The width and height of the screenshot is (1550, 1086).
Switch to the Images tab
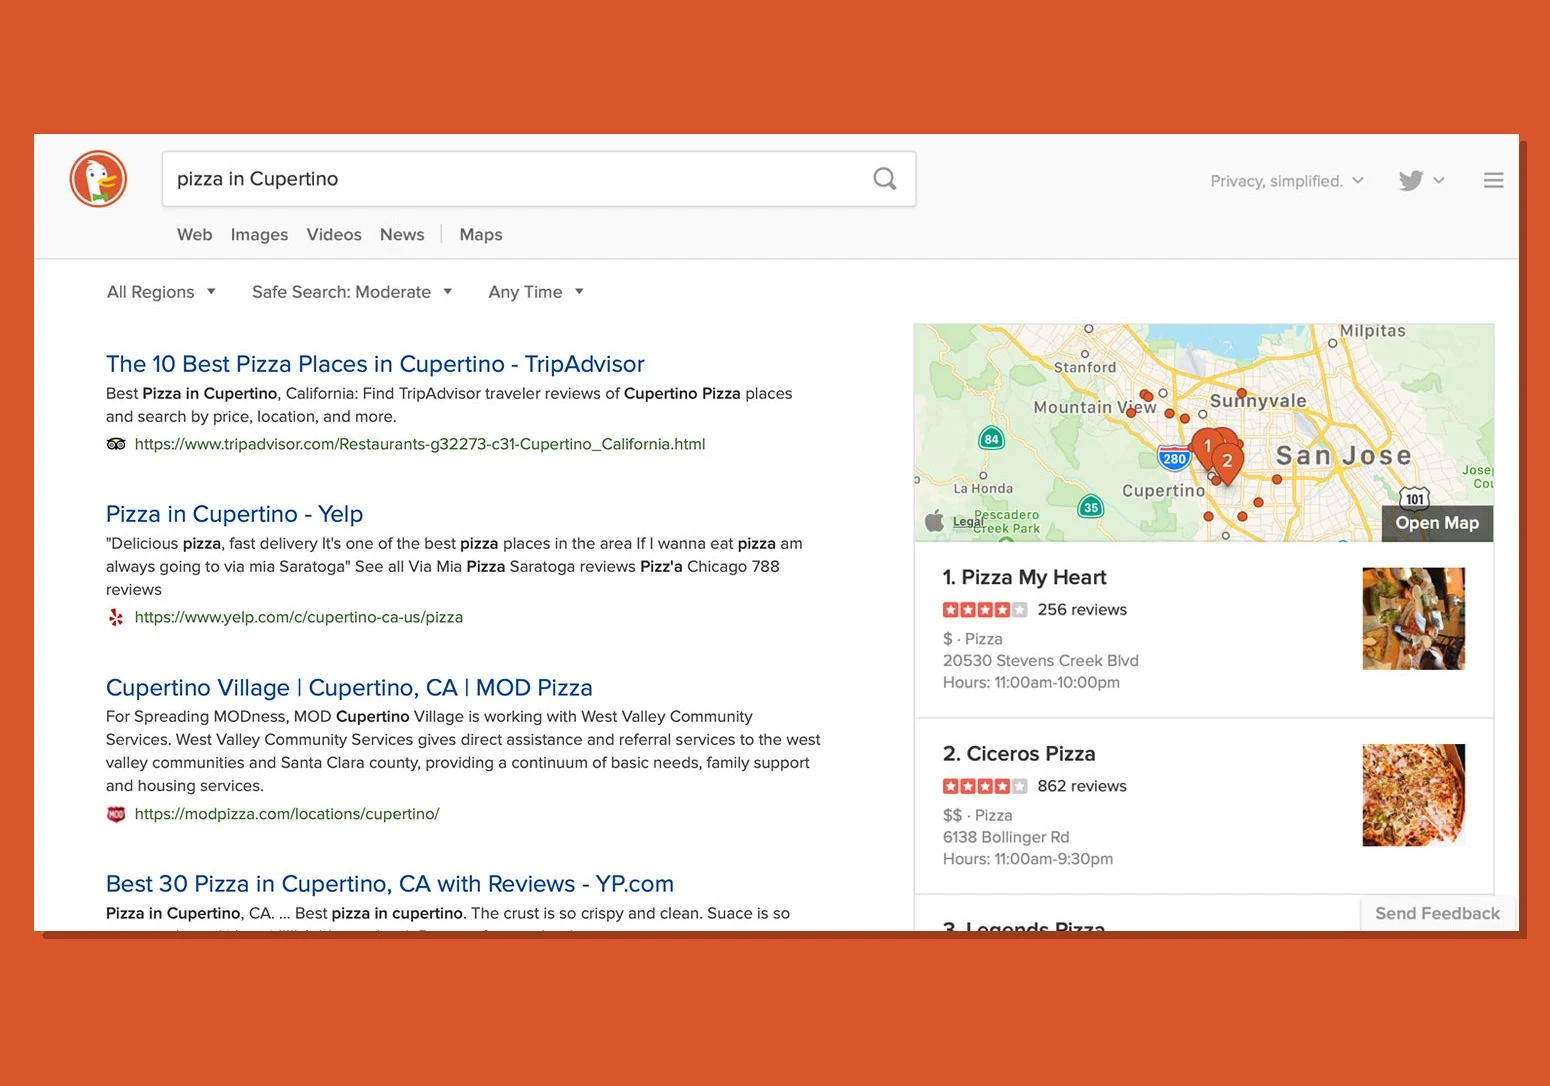pyautogui.click(x=259, y=234)
